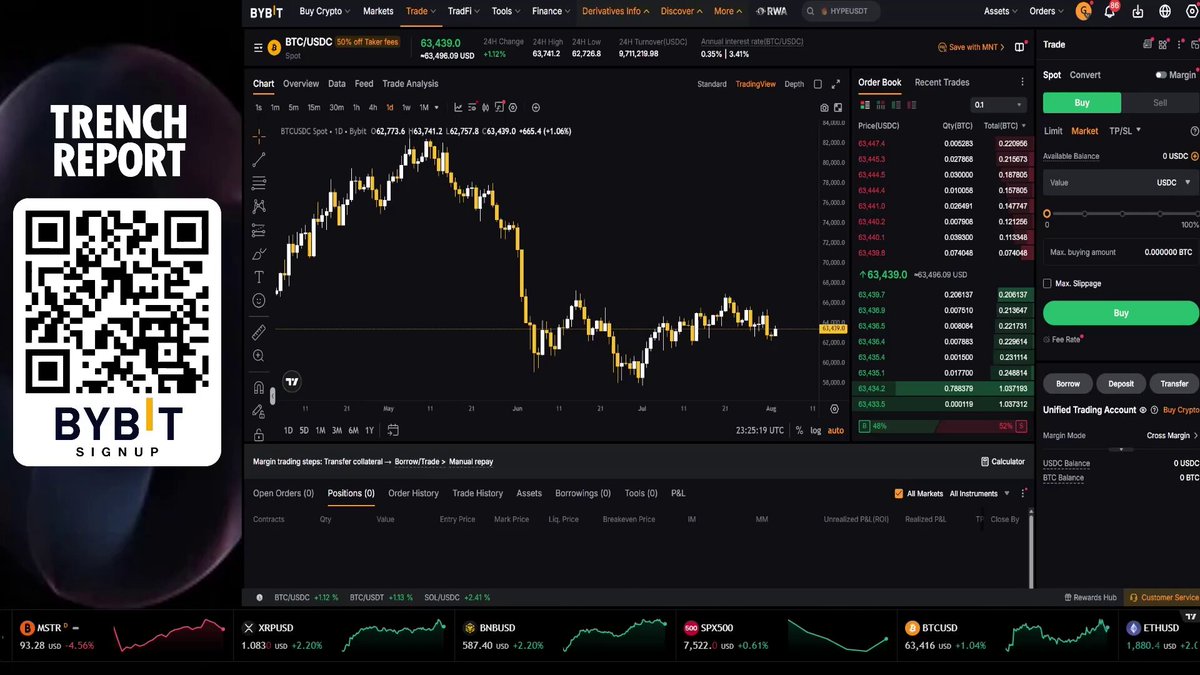This screenshot has height=675, width=1200.
Task: Expand the Assets header menu
Action: coord(1001,12)
